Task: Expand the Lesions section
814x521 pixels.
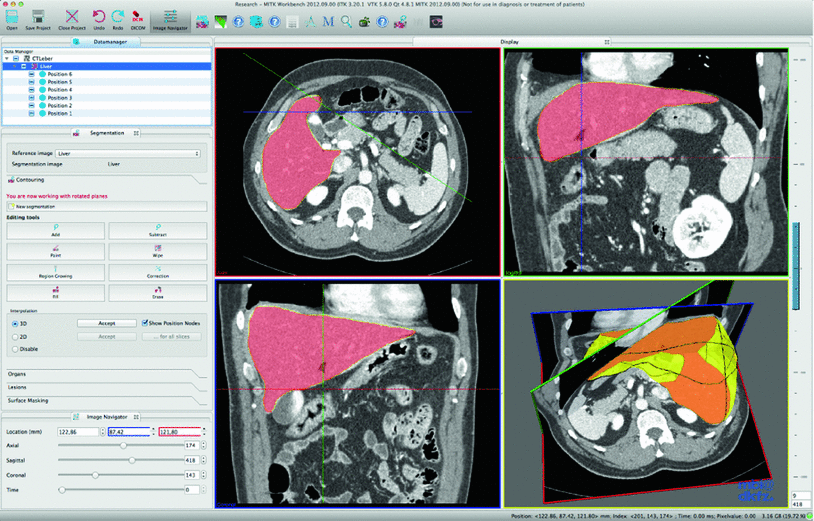Action: [106, 388]
